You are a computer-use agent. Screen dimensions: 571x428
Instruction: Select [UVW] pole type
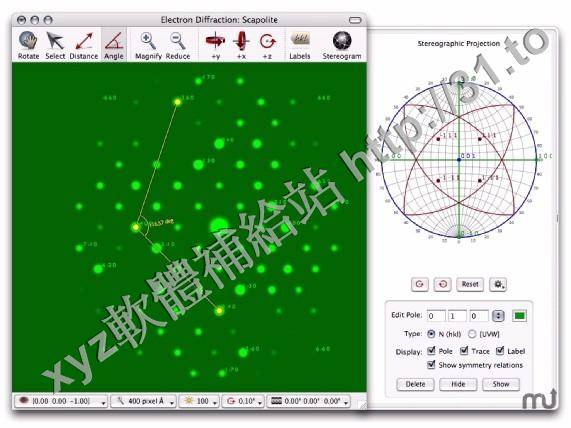click(472, 334)
